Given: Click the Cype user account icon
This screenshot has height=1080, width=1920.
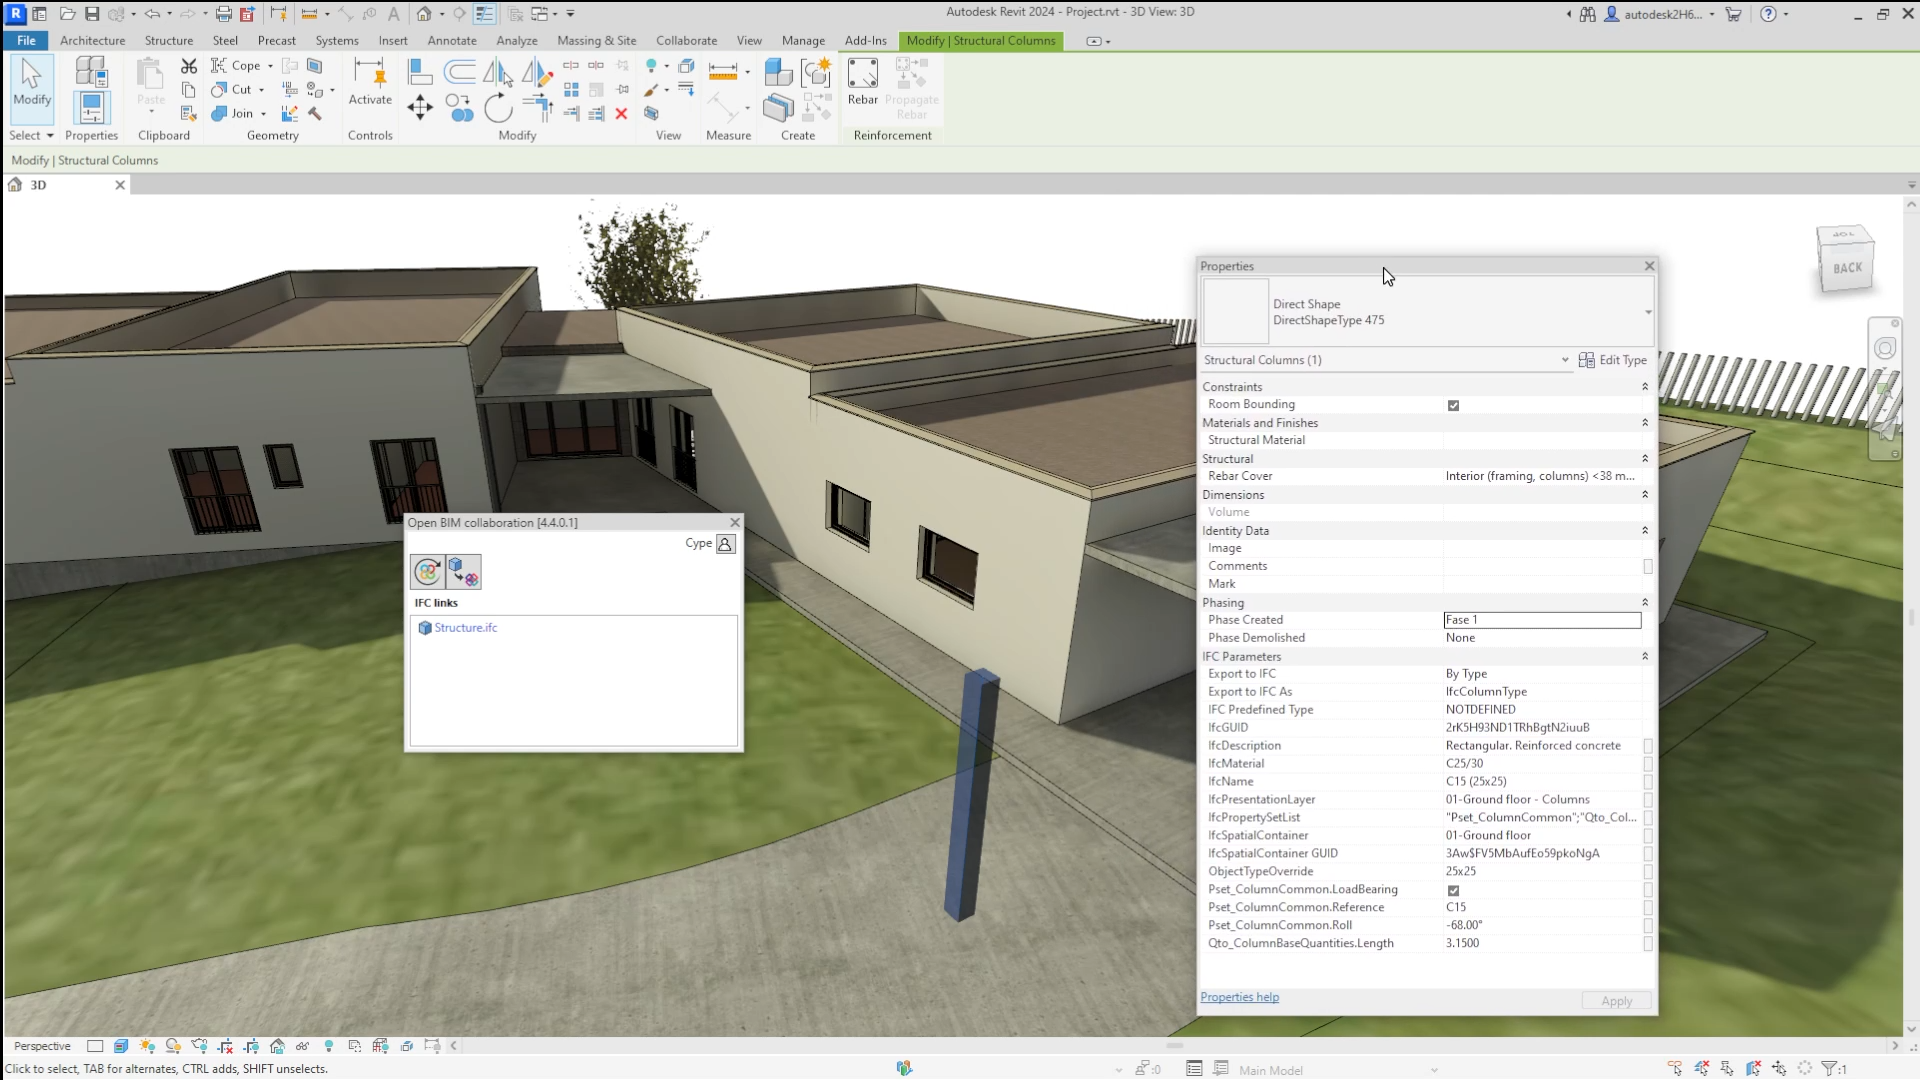Looking at the screenshot, I should (x=725, y=544).
